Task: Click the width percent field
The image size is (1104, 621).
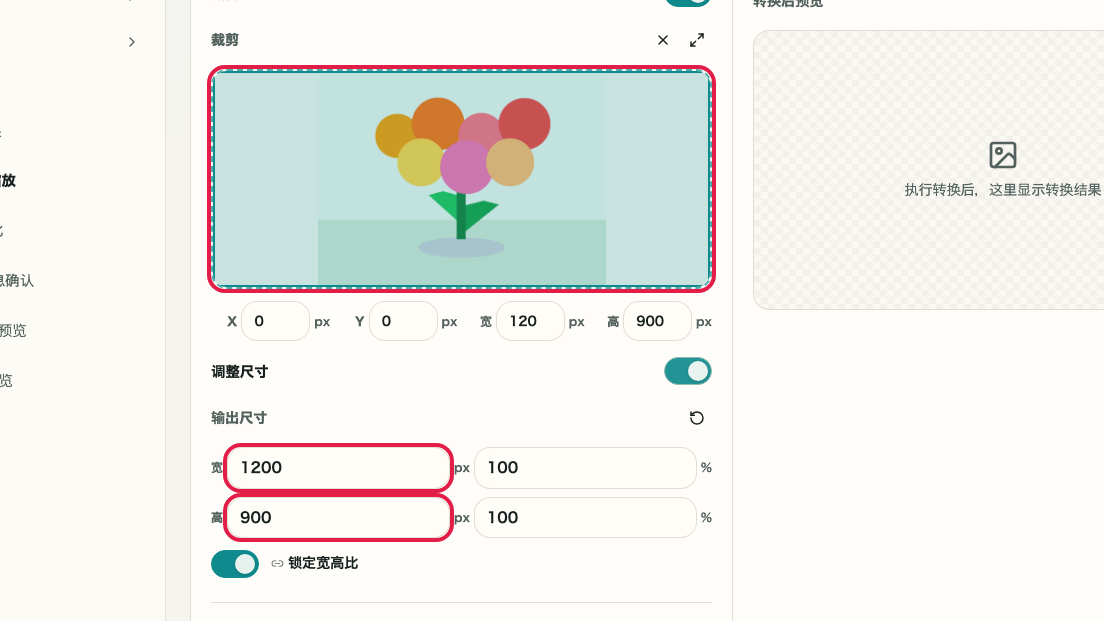Action: [x=585, y=468]
